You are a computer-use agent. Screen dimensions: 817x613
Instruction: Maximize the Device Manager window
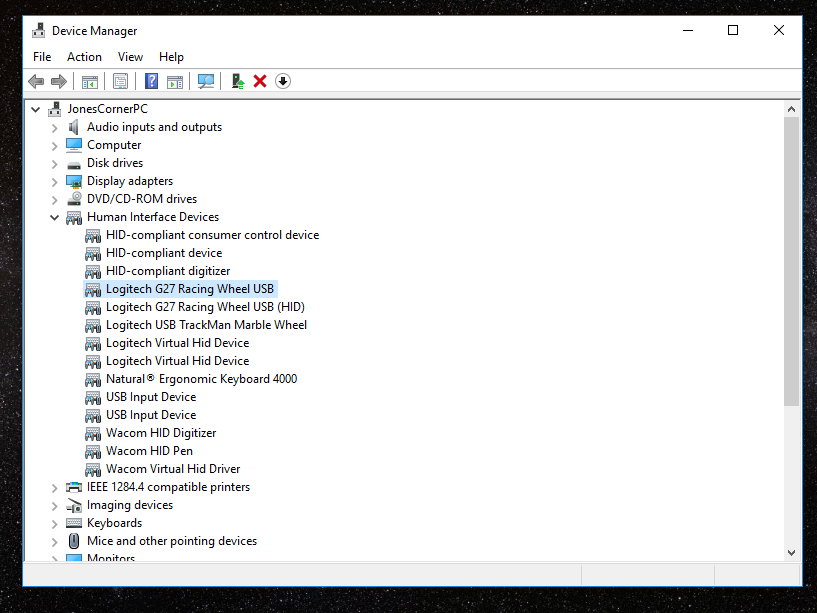(733, 30)
